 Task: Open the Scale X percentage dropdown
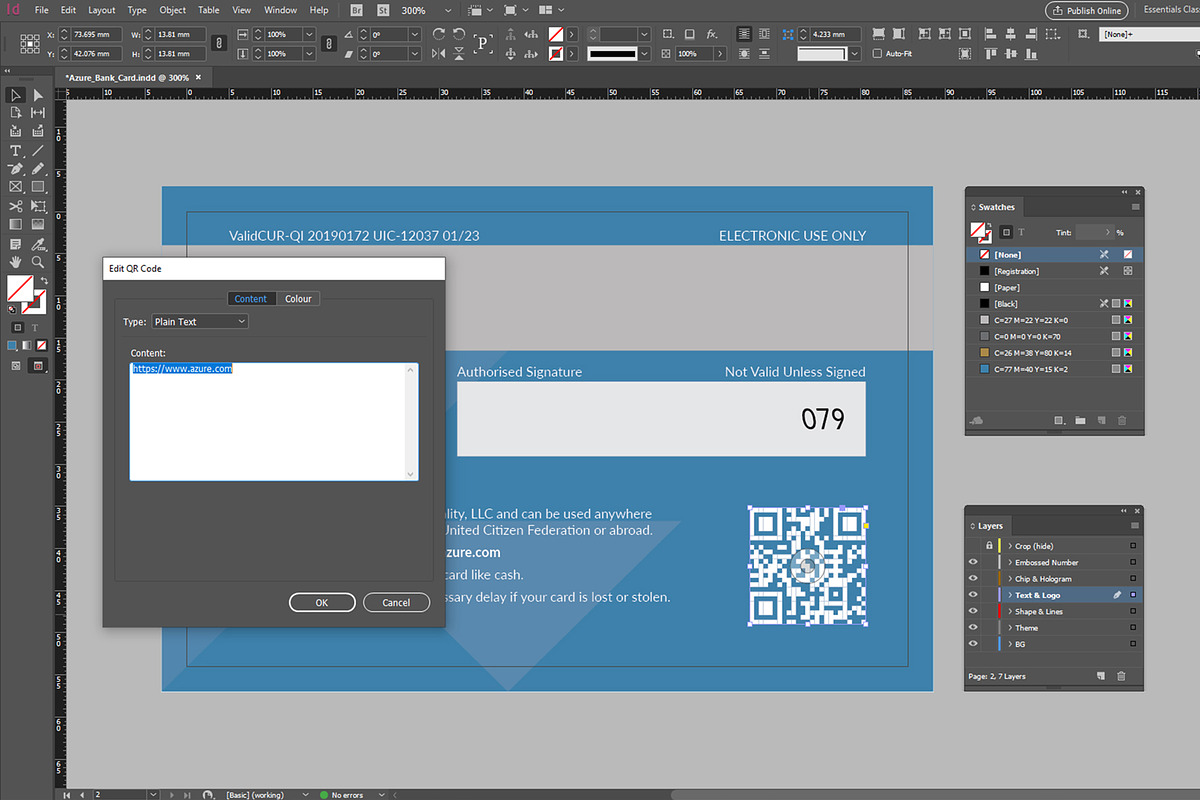pyautogui.click(x=308, y=34)
